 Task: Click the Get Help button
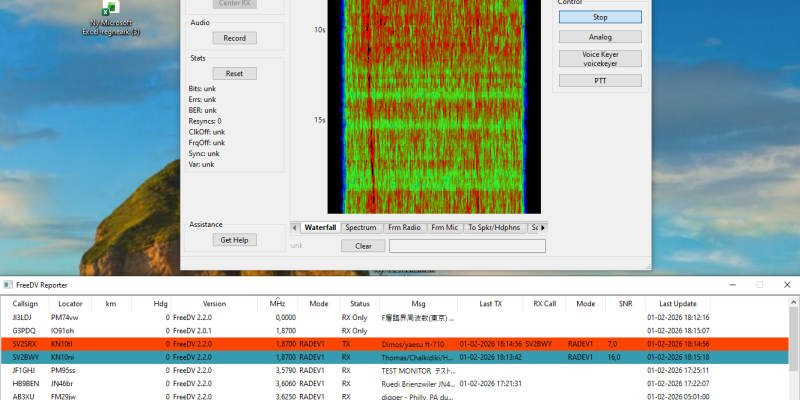pyautogui.click(x=234, y=240)
